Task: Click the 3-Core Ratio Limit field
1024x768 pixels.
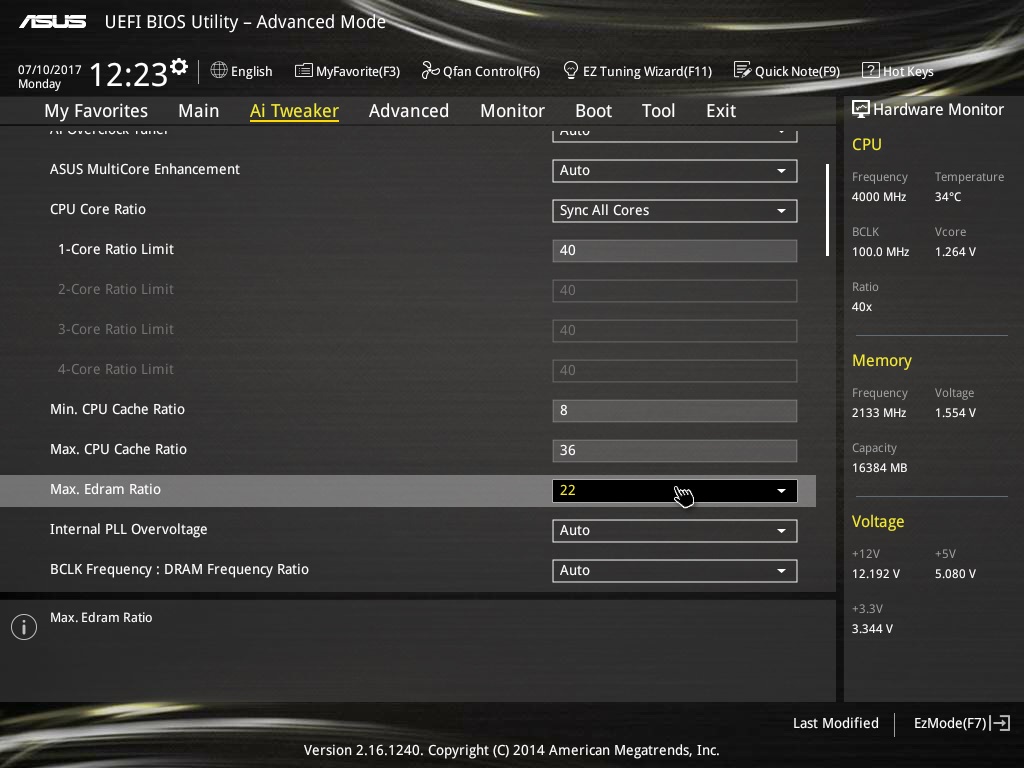Action: (675, 330)
